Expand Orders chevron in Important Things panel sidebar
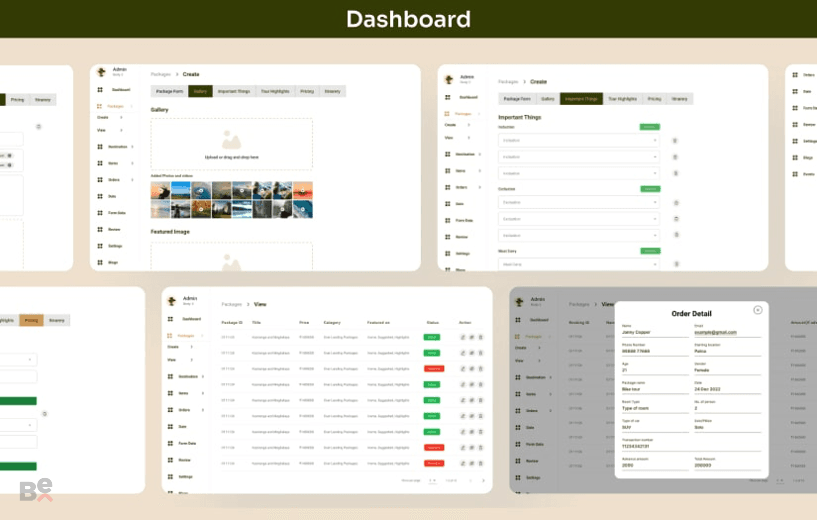This screenshot has height=520, width=817. [x=479, y=187]
